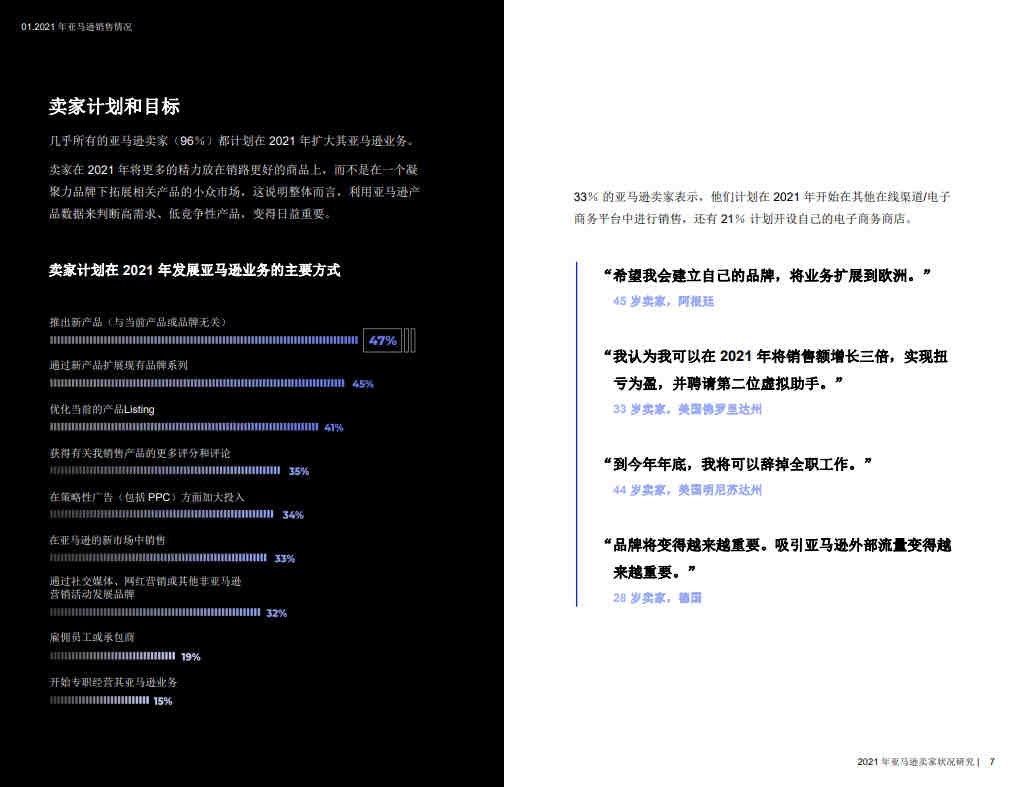Click the label '推出新产品（与当前产品或品牌无关）'
The height and width of the screenshot is (787, 1024).
(138, 322)
